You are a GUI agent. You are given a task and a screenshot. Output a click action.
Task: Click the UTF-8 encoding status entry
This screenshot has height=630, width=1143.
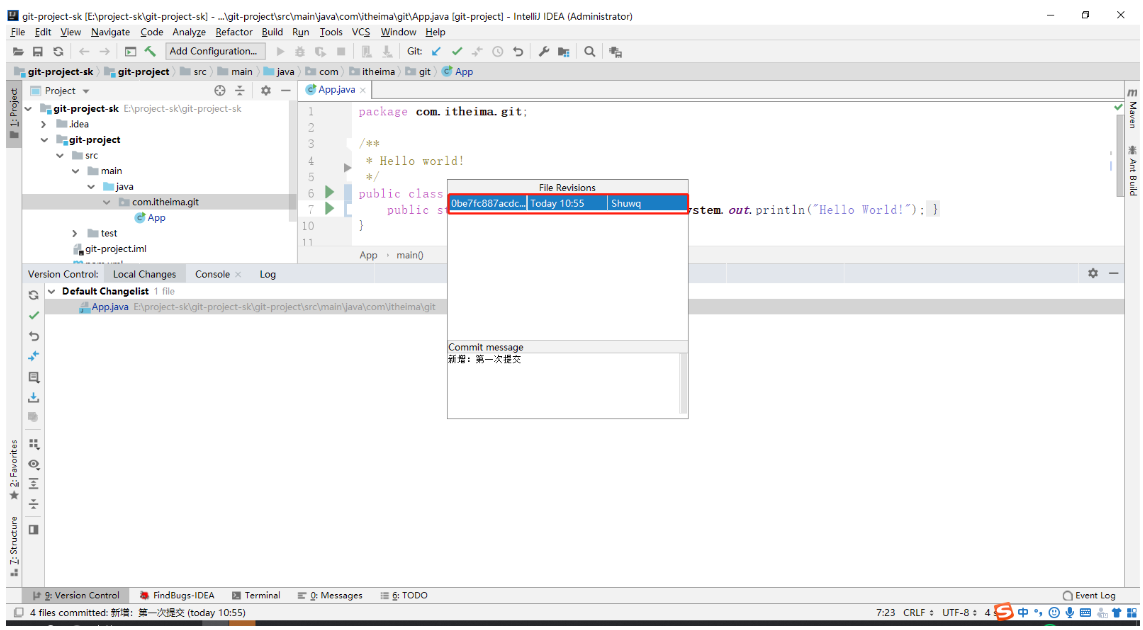point(959,612)
